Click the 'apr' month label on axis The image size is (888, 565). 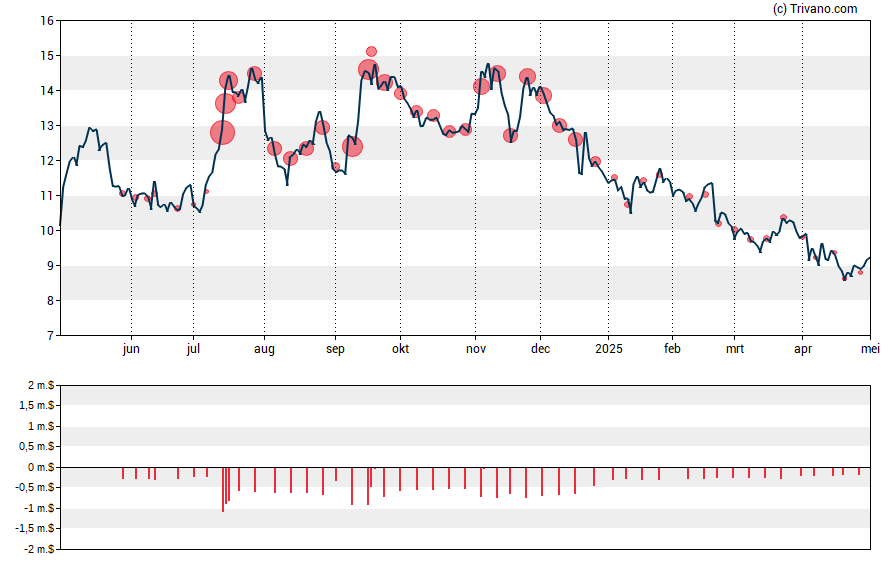pyautogui.click(x=802, y=349)
